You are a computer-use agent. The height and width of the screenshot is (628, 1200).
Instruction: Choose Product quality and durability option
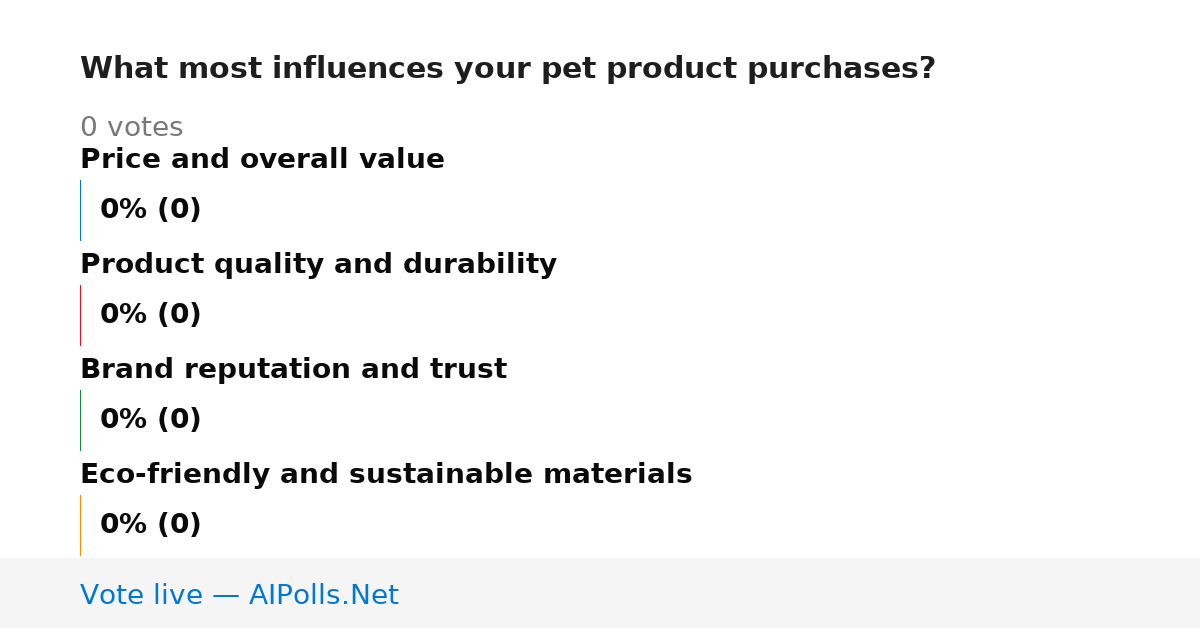point(318,265)
